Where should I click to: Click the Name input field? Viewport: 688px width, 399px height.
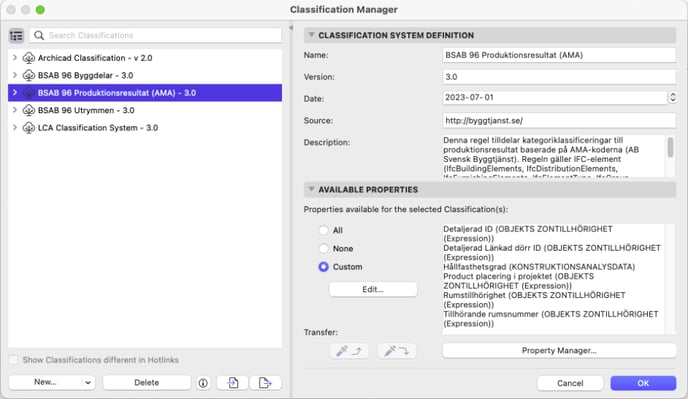pos(559,55)
